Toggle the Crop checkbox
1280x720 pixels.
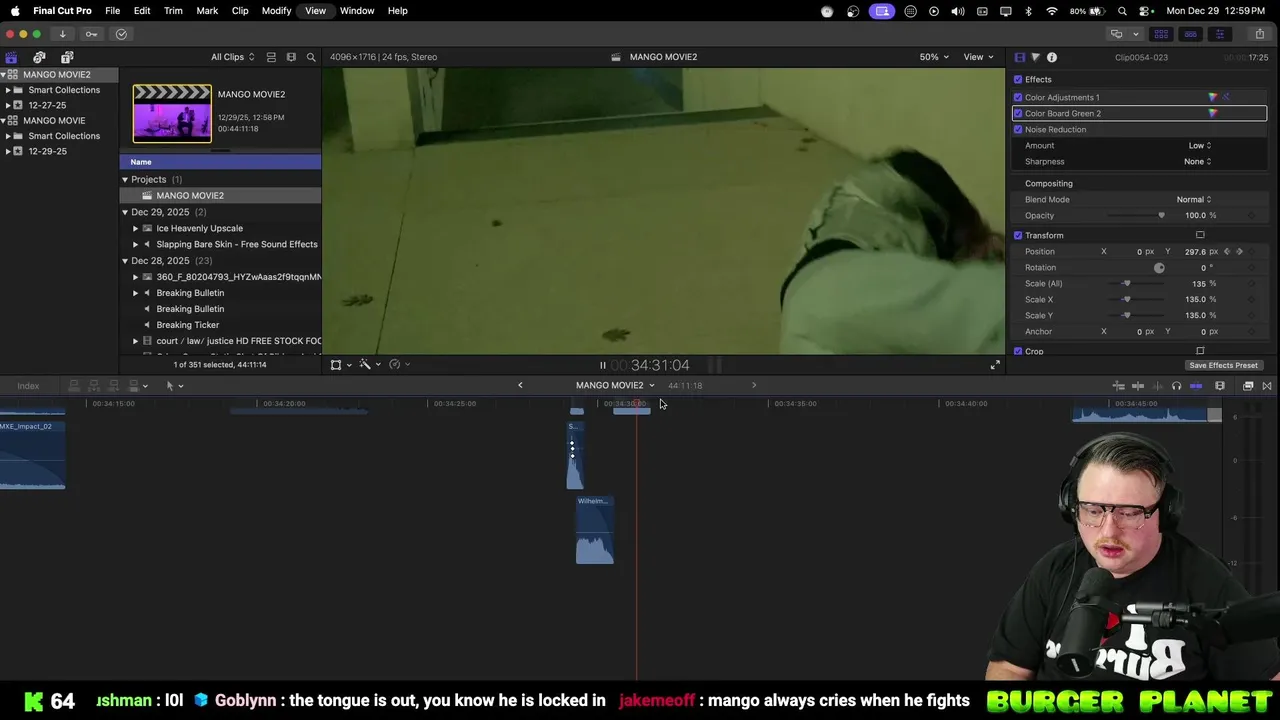[1018, 351]
